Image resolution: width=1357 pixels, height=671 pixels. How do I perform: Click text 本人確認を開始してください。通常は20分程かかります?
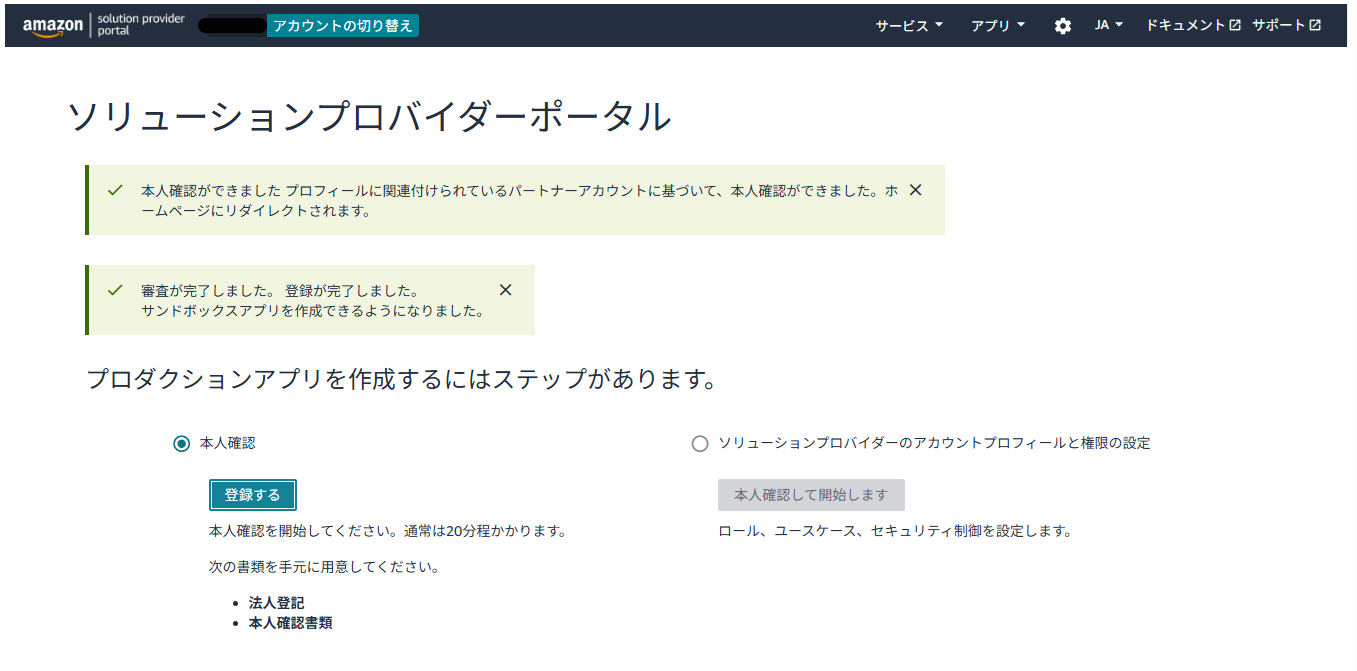387,531
